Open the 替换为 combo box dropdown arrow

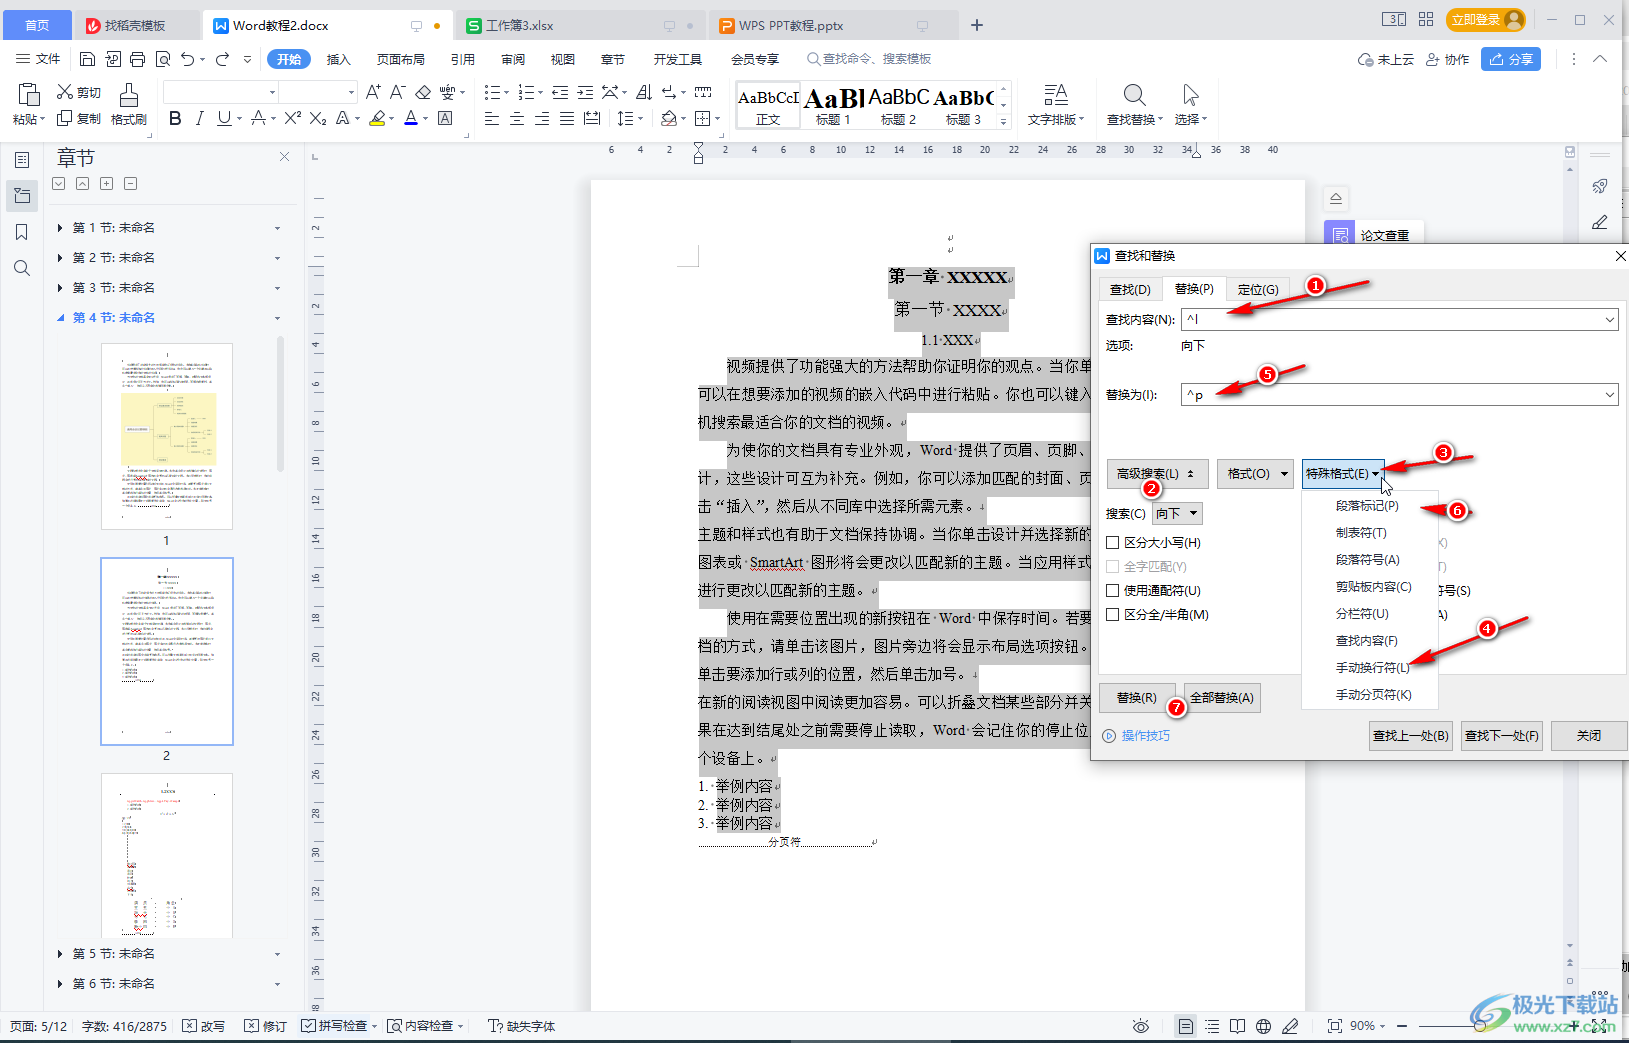coord(1609,395)
